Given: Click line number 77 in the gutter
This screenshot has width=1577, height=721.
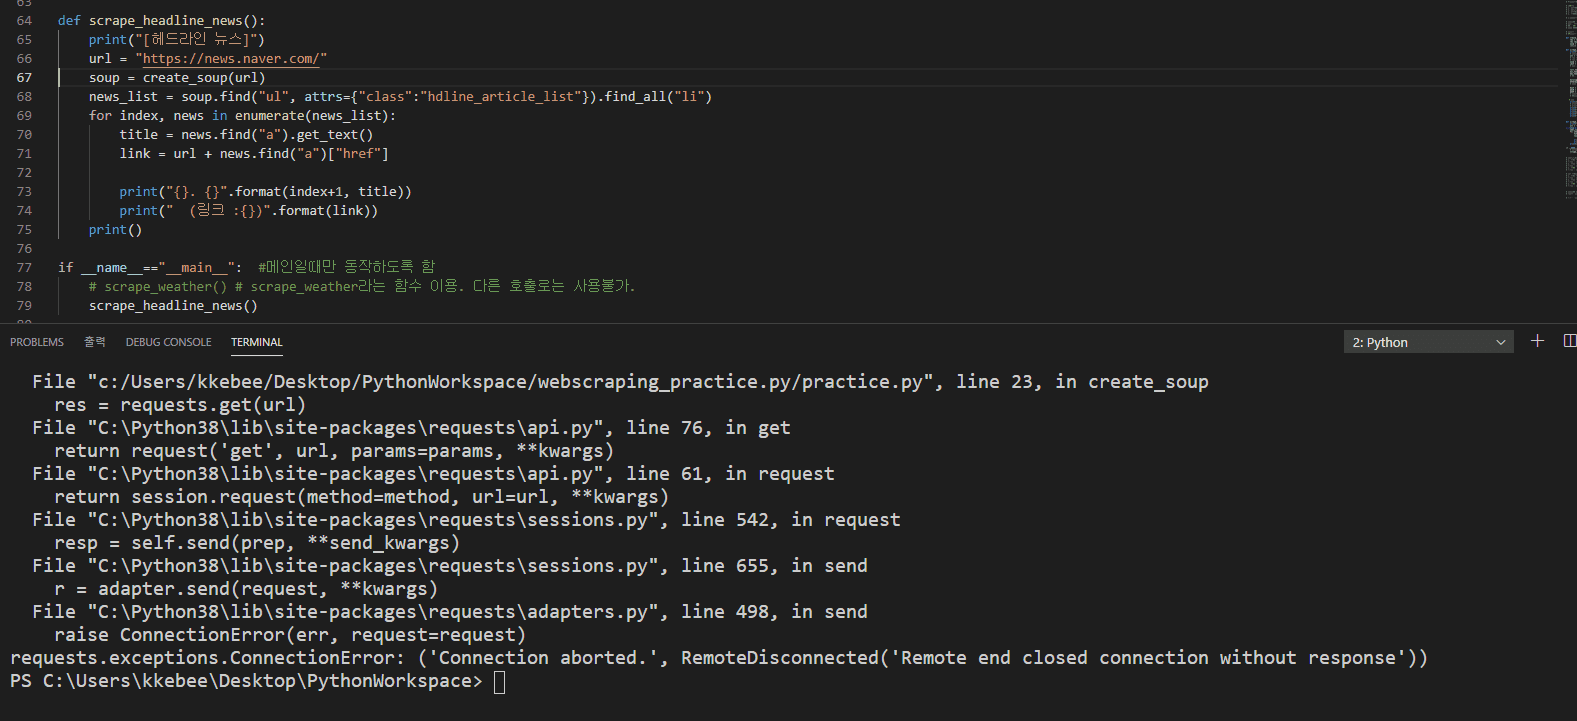Looking at the screenshot, I should point(24,268).
